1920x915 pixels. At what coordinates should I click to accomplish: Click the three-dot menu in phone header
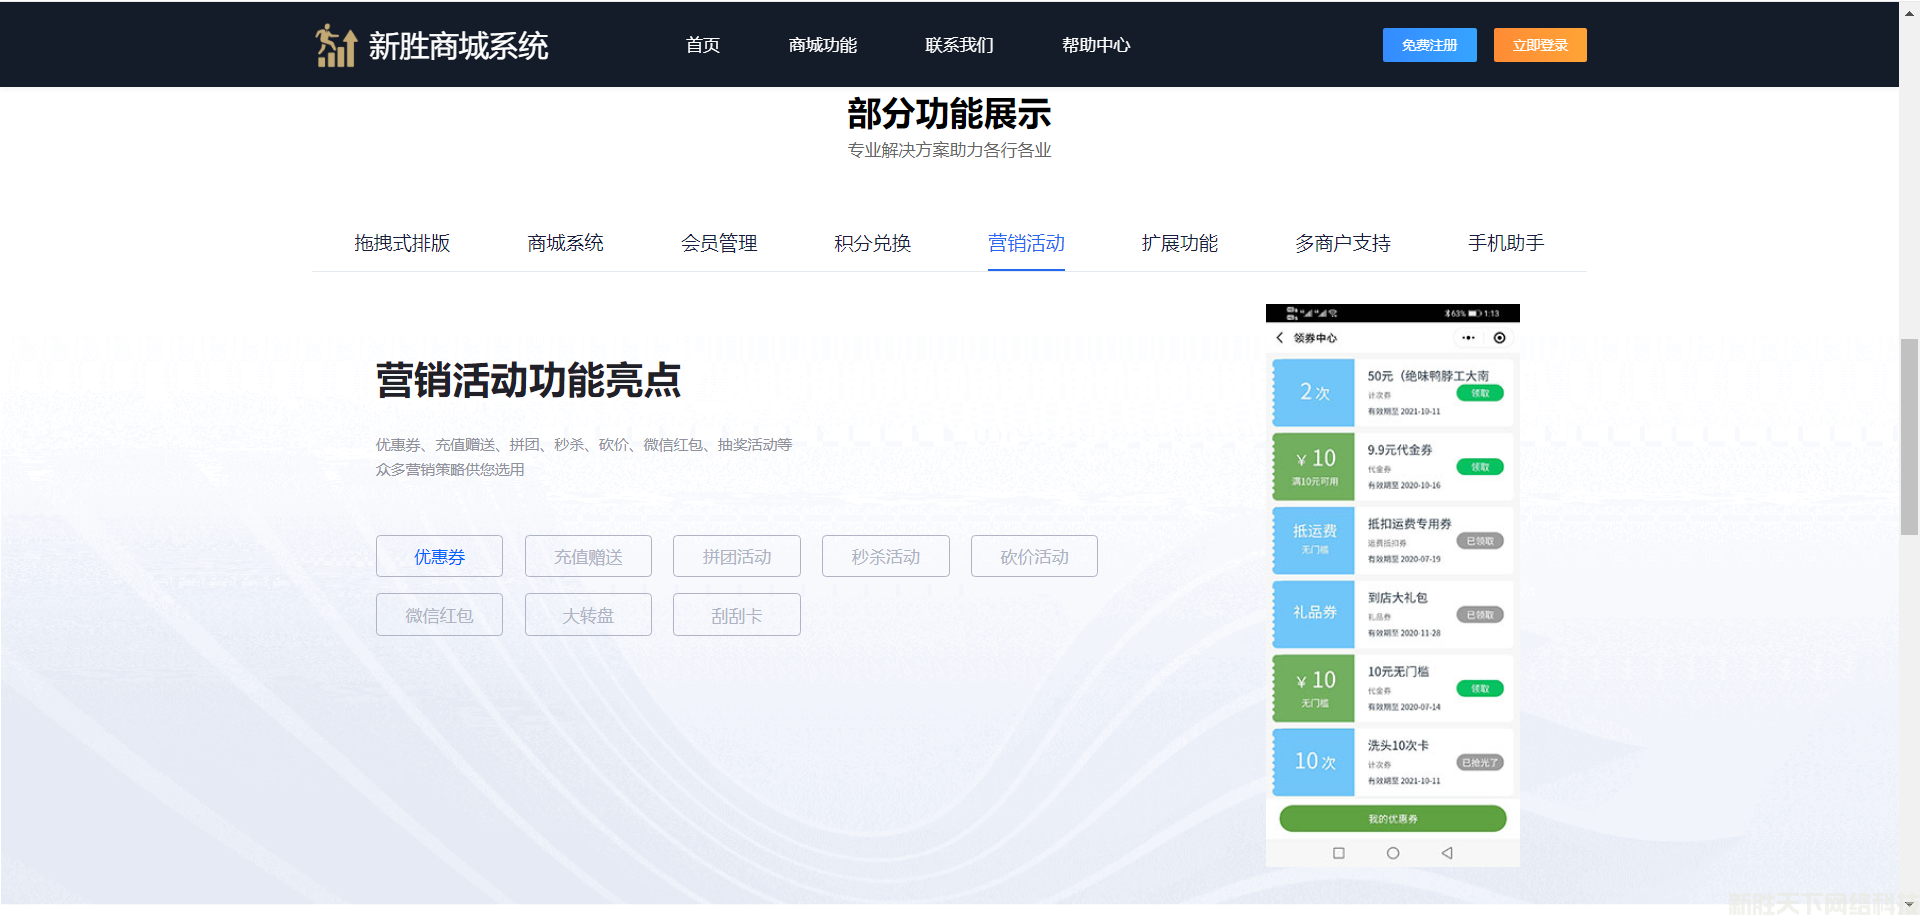pyautogui.click(x=1468, y=338)
